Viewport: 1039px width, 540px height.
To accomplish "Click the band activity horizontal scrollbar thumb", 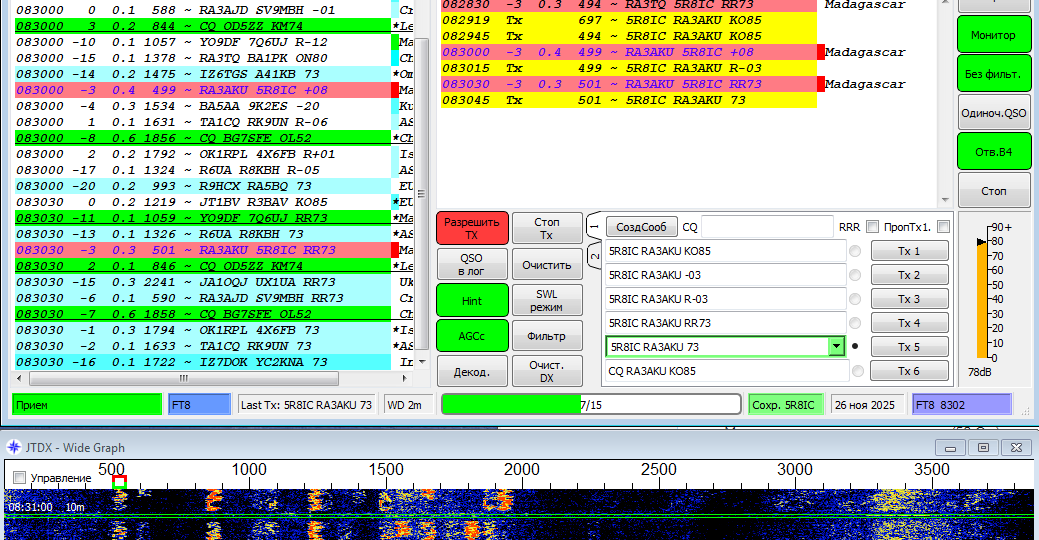I will 184,378.
